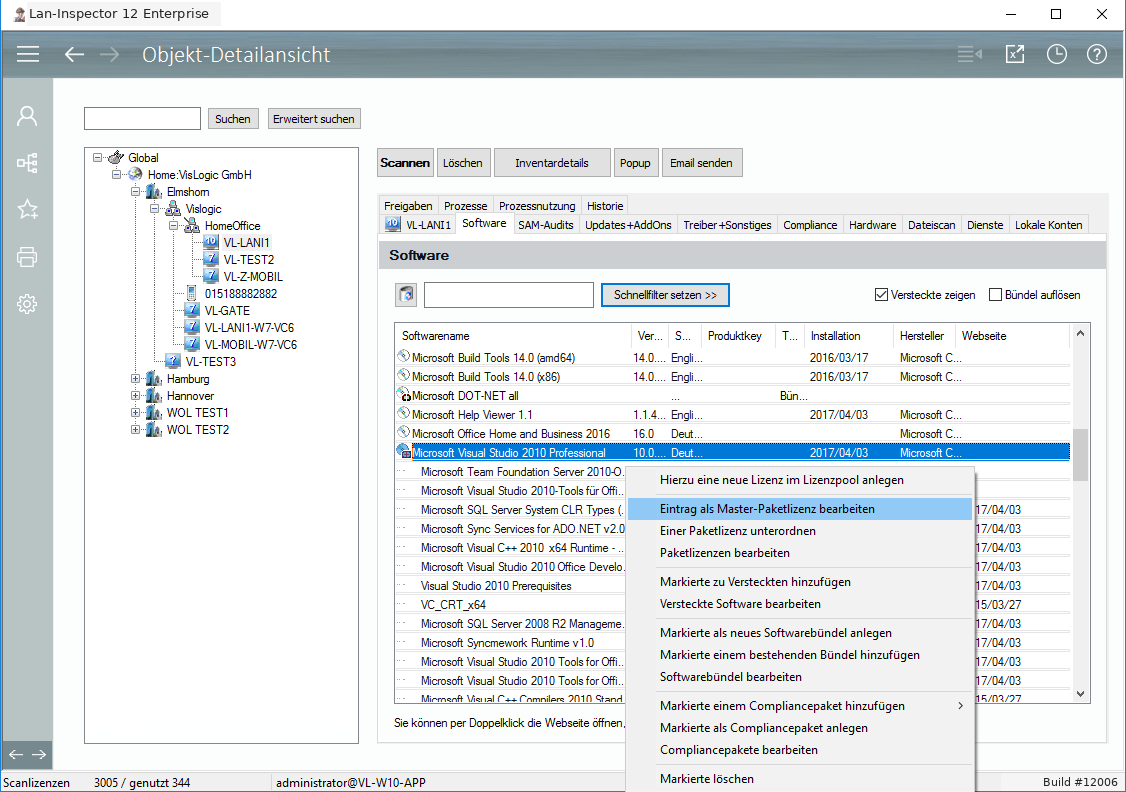
Task: Sort by the Installation column header
Action: tap(848, 335)
